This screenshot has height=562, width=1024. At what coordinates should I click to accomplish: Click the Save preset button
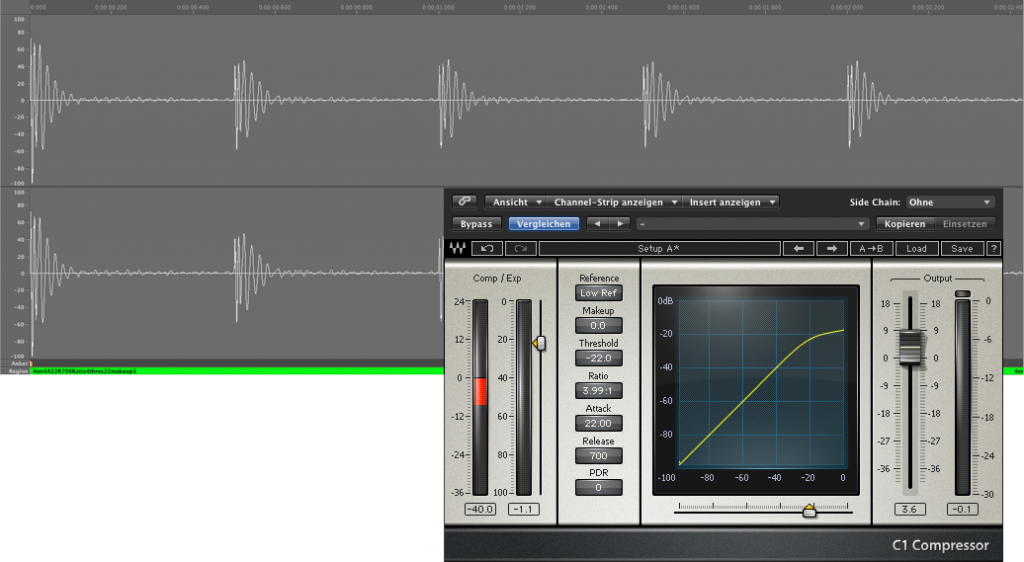pos(961,248)
